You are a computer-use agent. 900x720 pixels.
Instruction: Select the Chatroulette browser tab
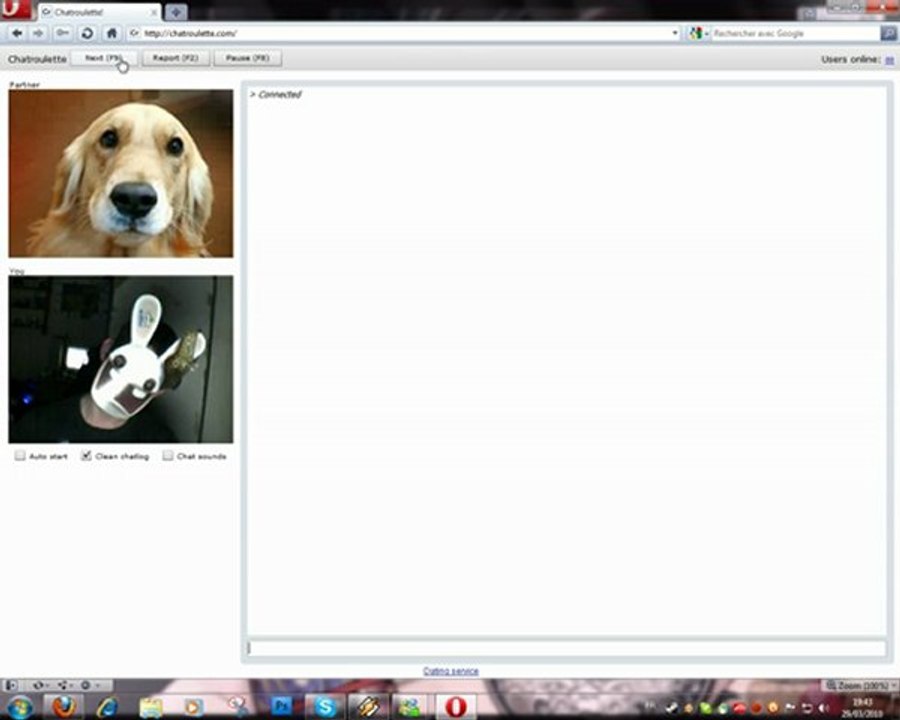[x=99, y=11]
